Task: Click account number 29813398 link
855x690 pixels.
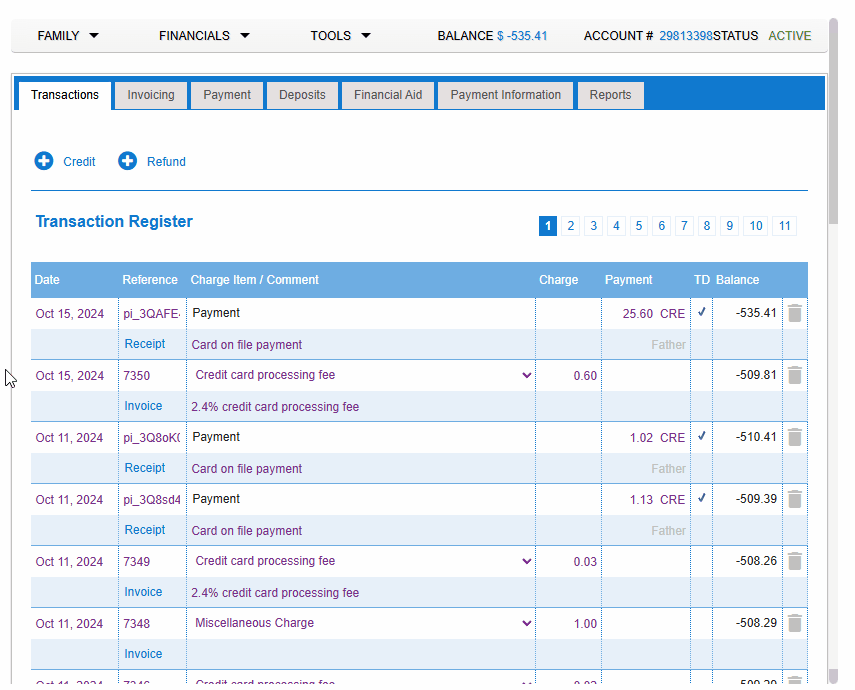Action: coord(685,36)
